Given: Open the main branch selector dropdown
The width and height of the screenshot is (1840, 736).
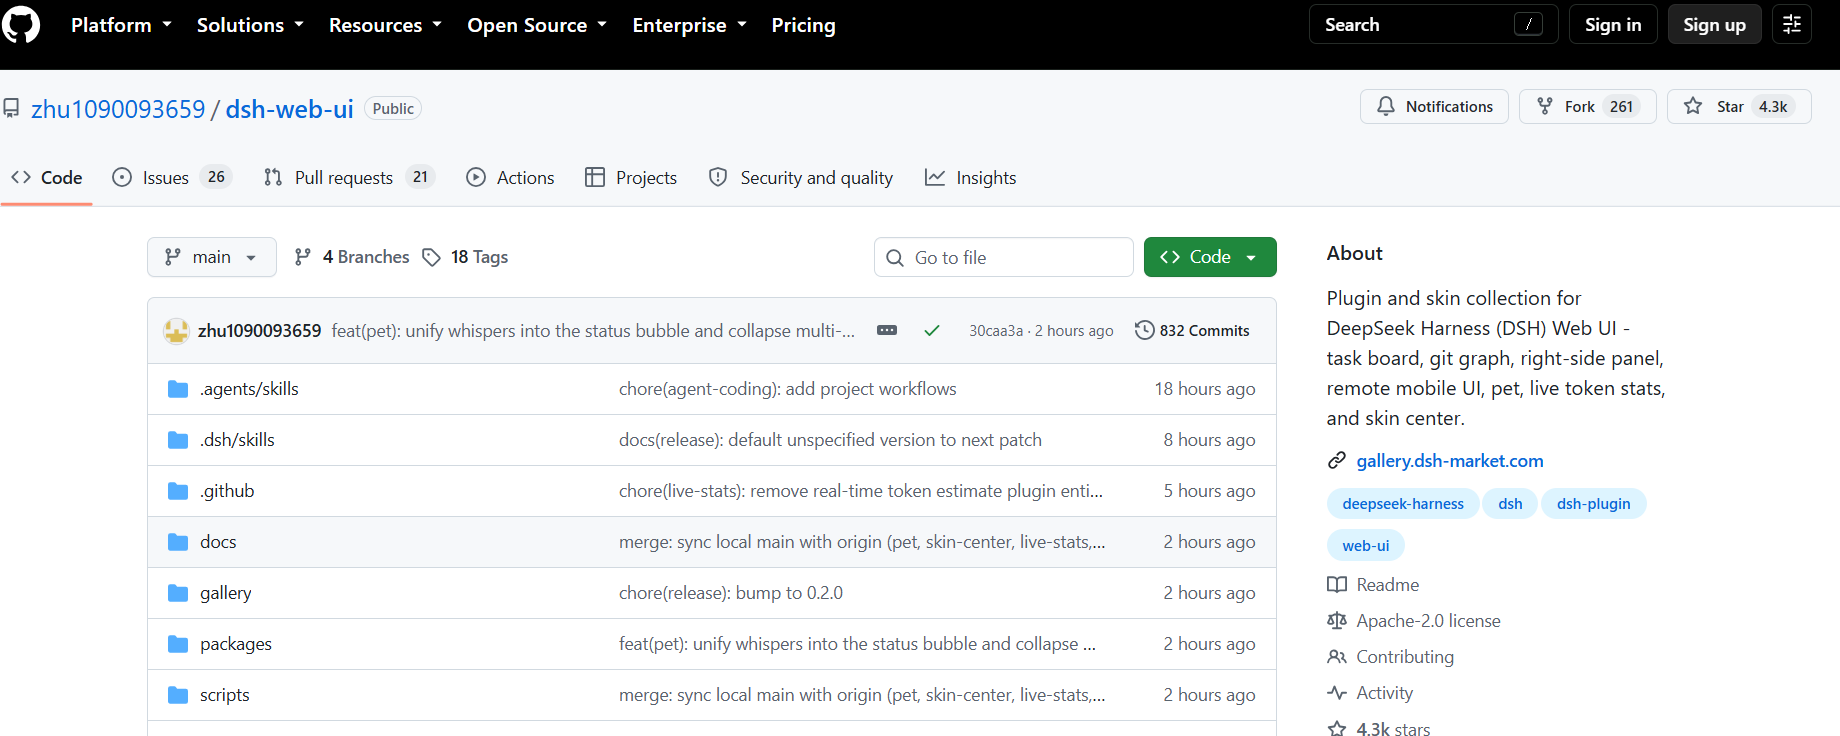Looking at the screenshot, I should [x=212, y=257].
